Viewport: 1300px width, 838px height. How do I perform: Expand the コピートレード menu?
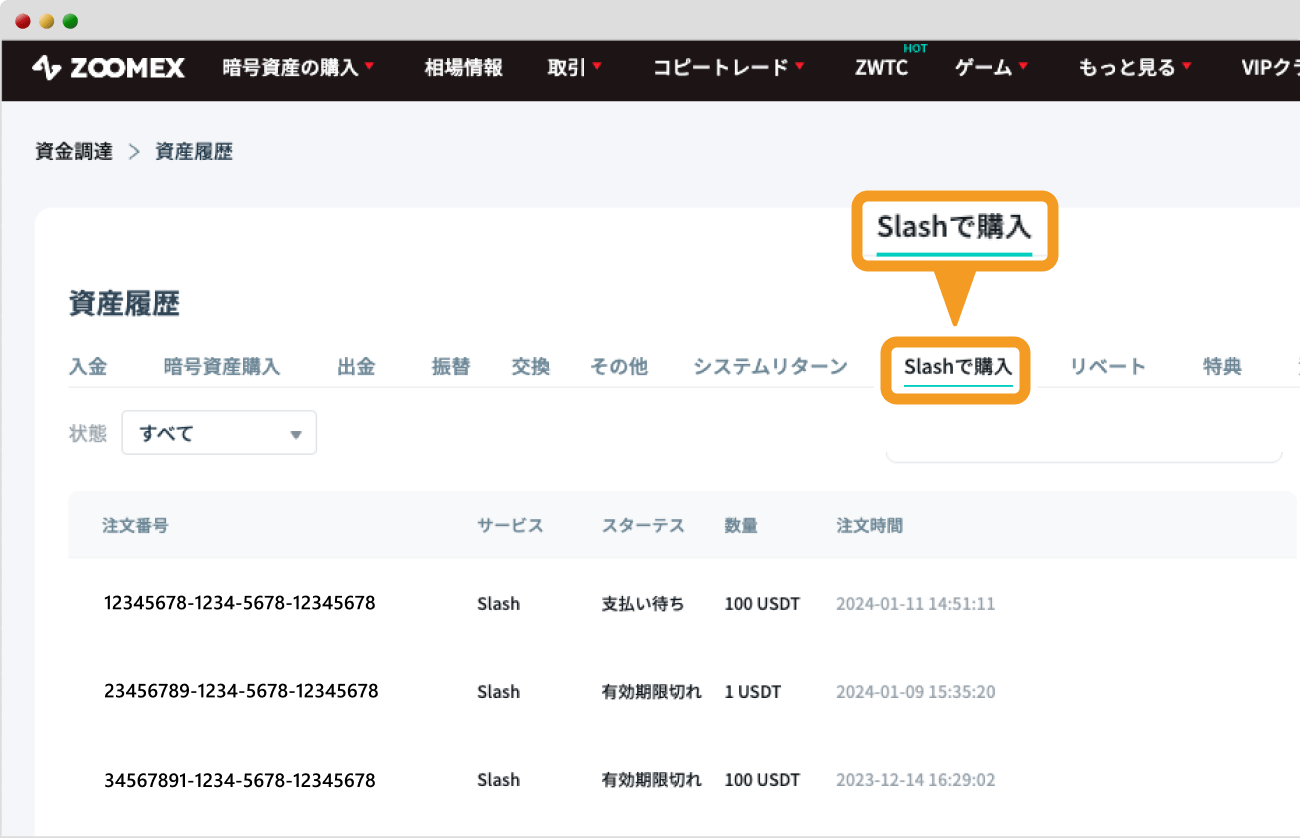pyautogui.click(x=729, y=68)
